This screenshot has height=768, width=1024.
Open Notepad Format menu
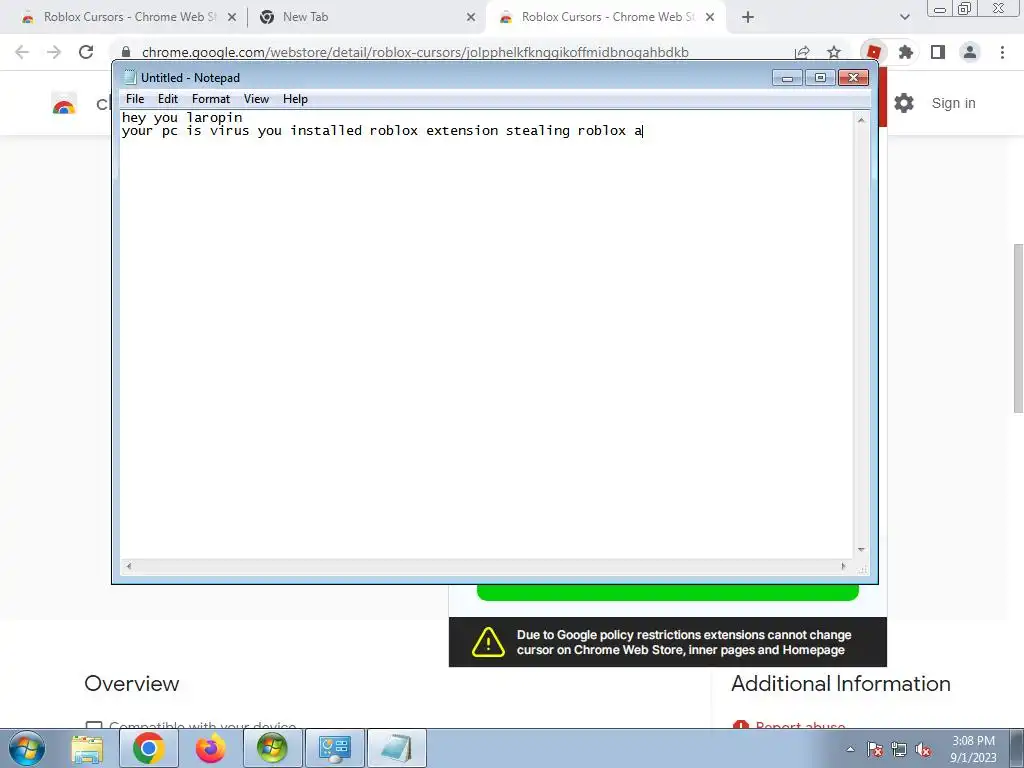pos(211,99)
